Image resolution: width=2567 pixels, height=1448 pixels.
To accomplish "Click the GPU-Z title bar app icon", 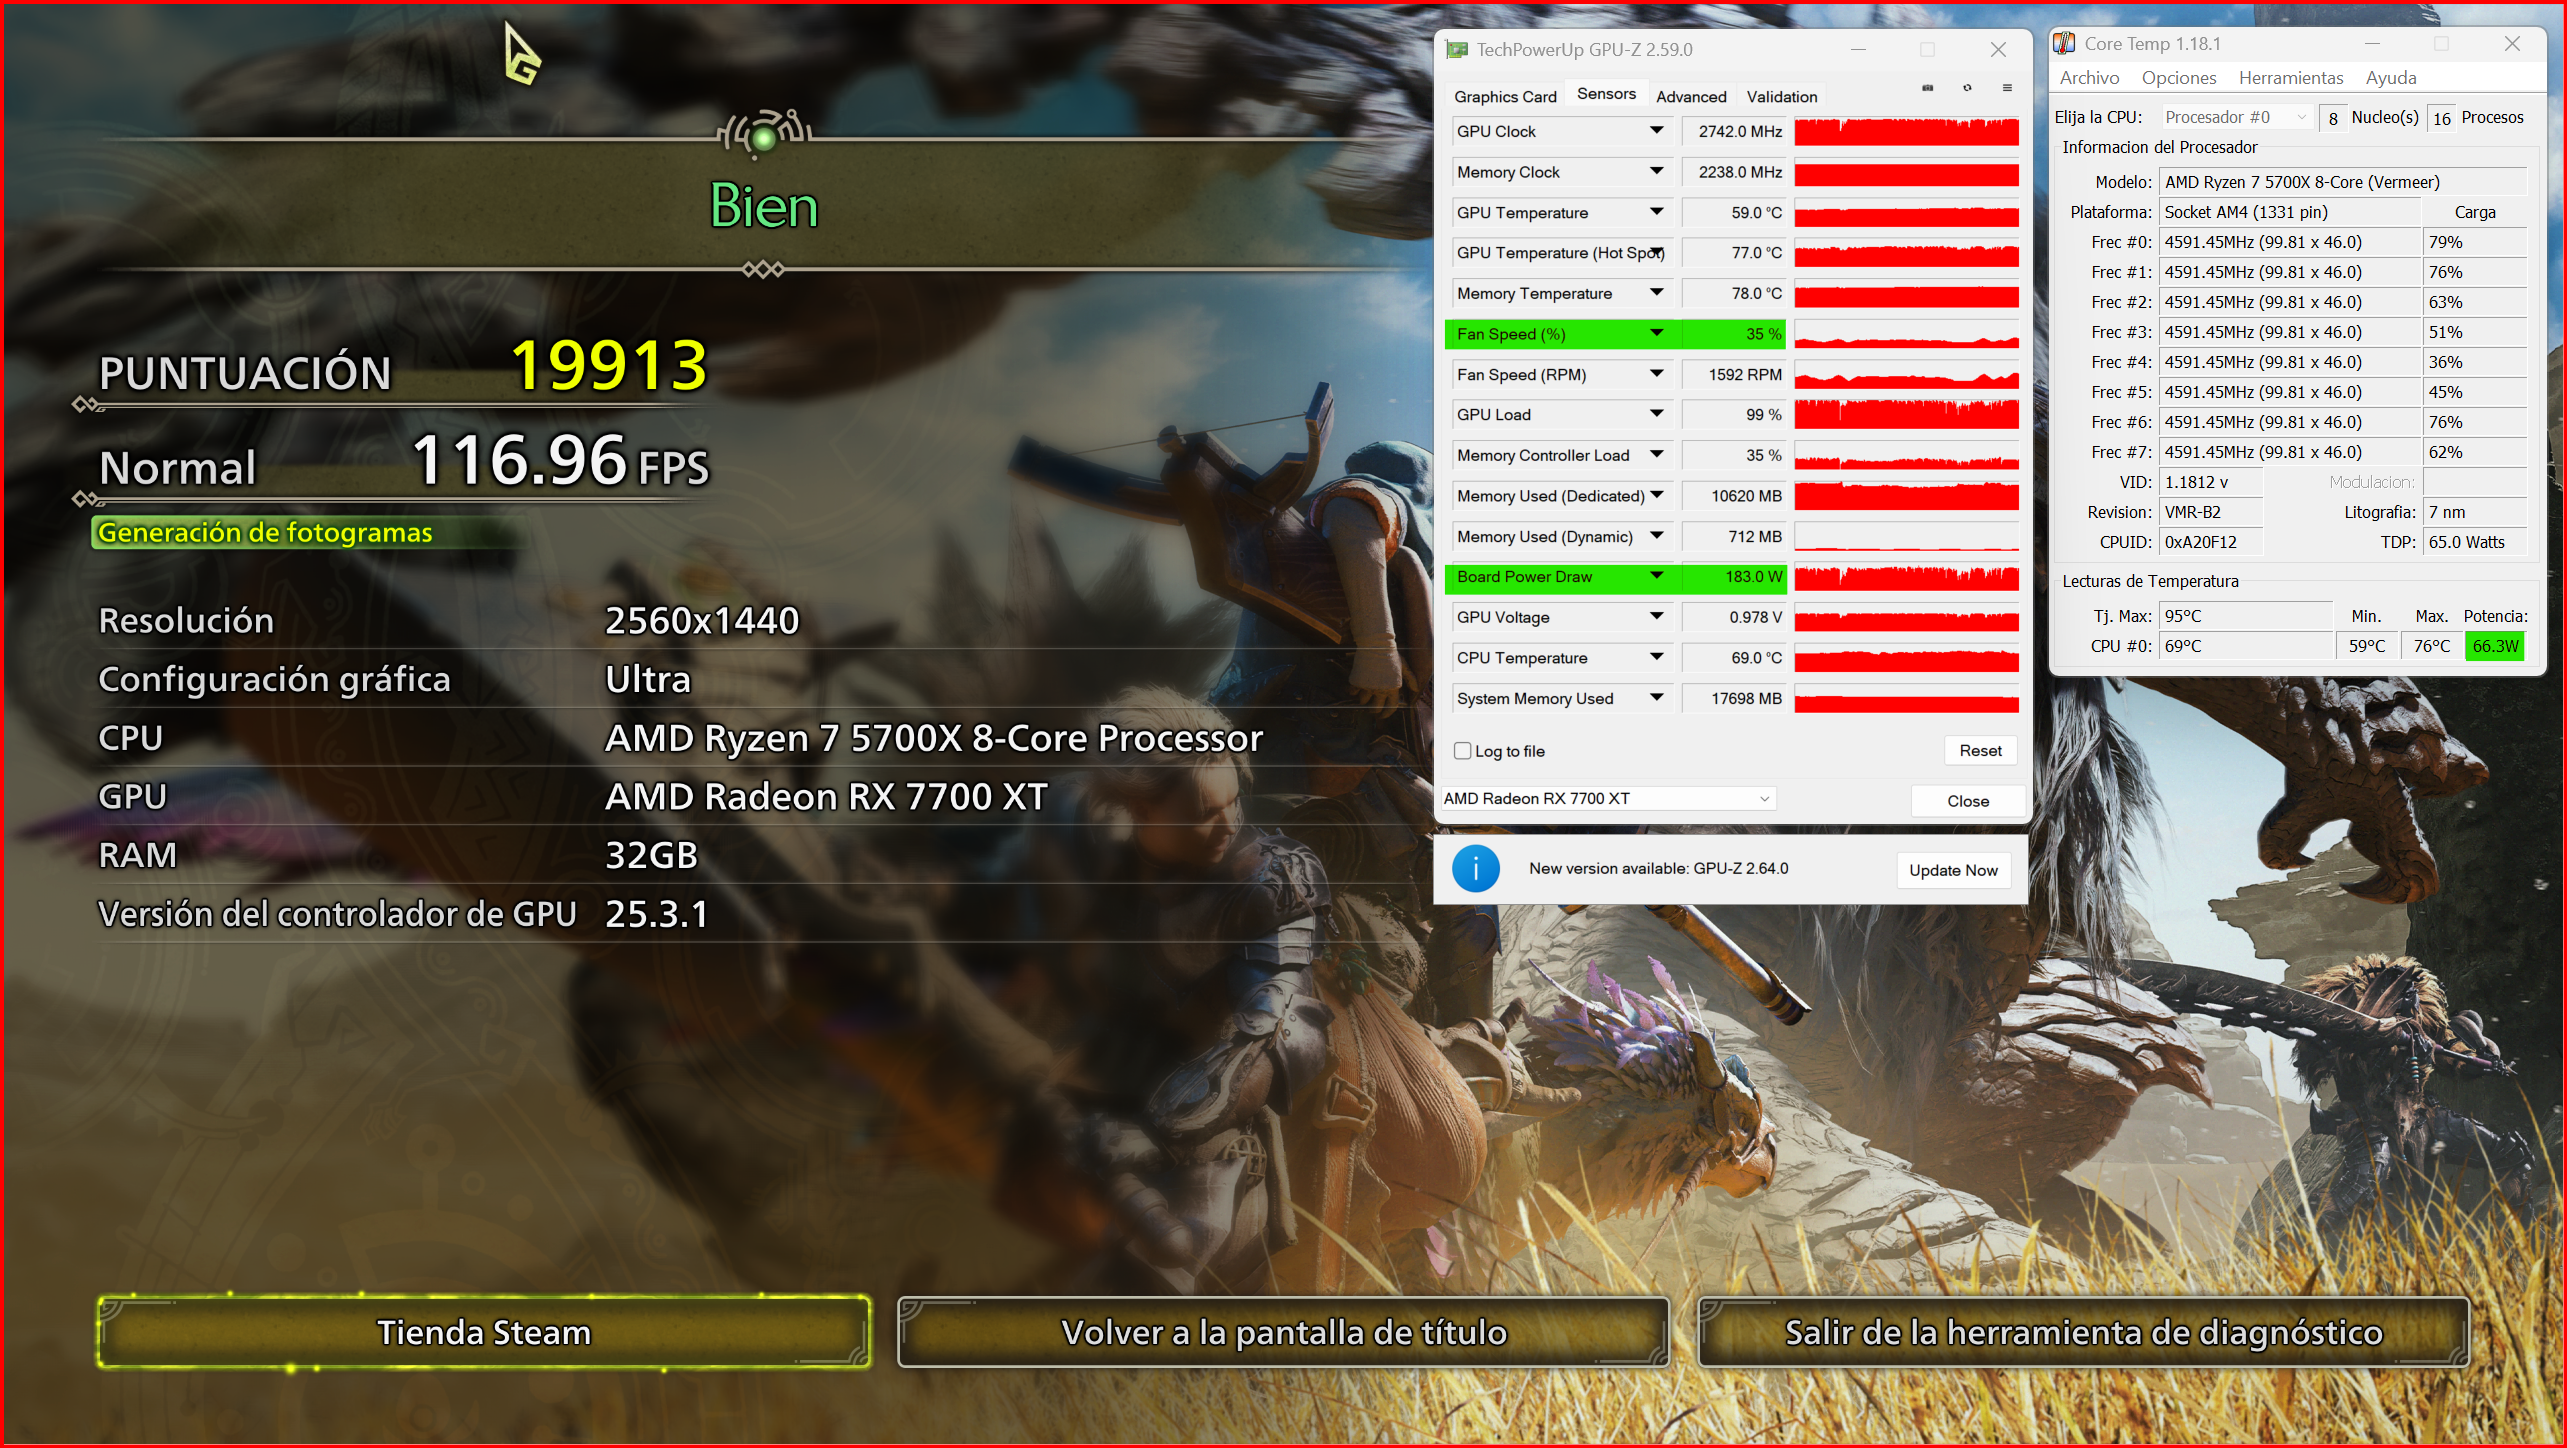I will pyautogui.click(x=1457, y=49).
